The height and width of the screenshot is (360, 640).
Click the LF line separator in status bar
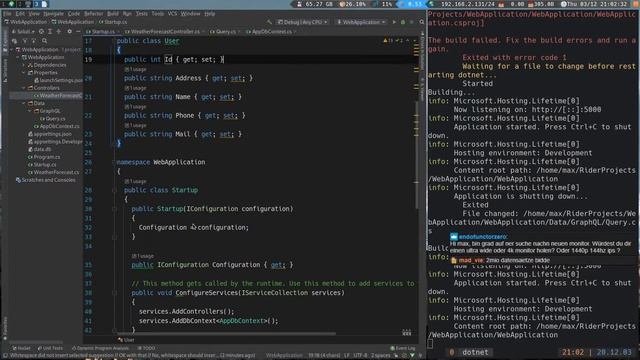point(347,356)
